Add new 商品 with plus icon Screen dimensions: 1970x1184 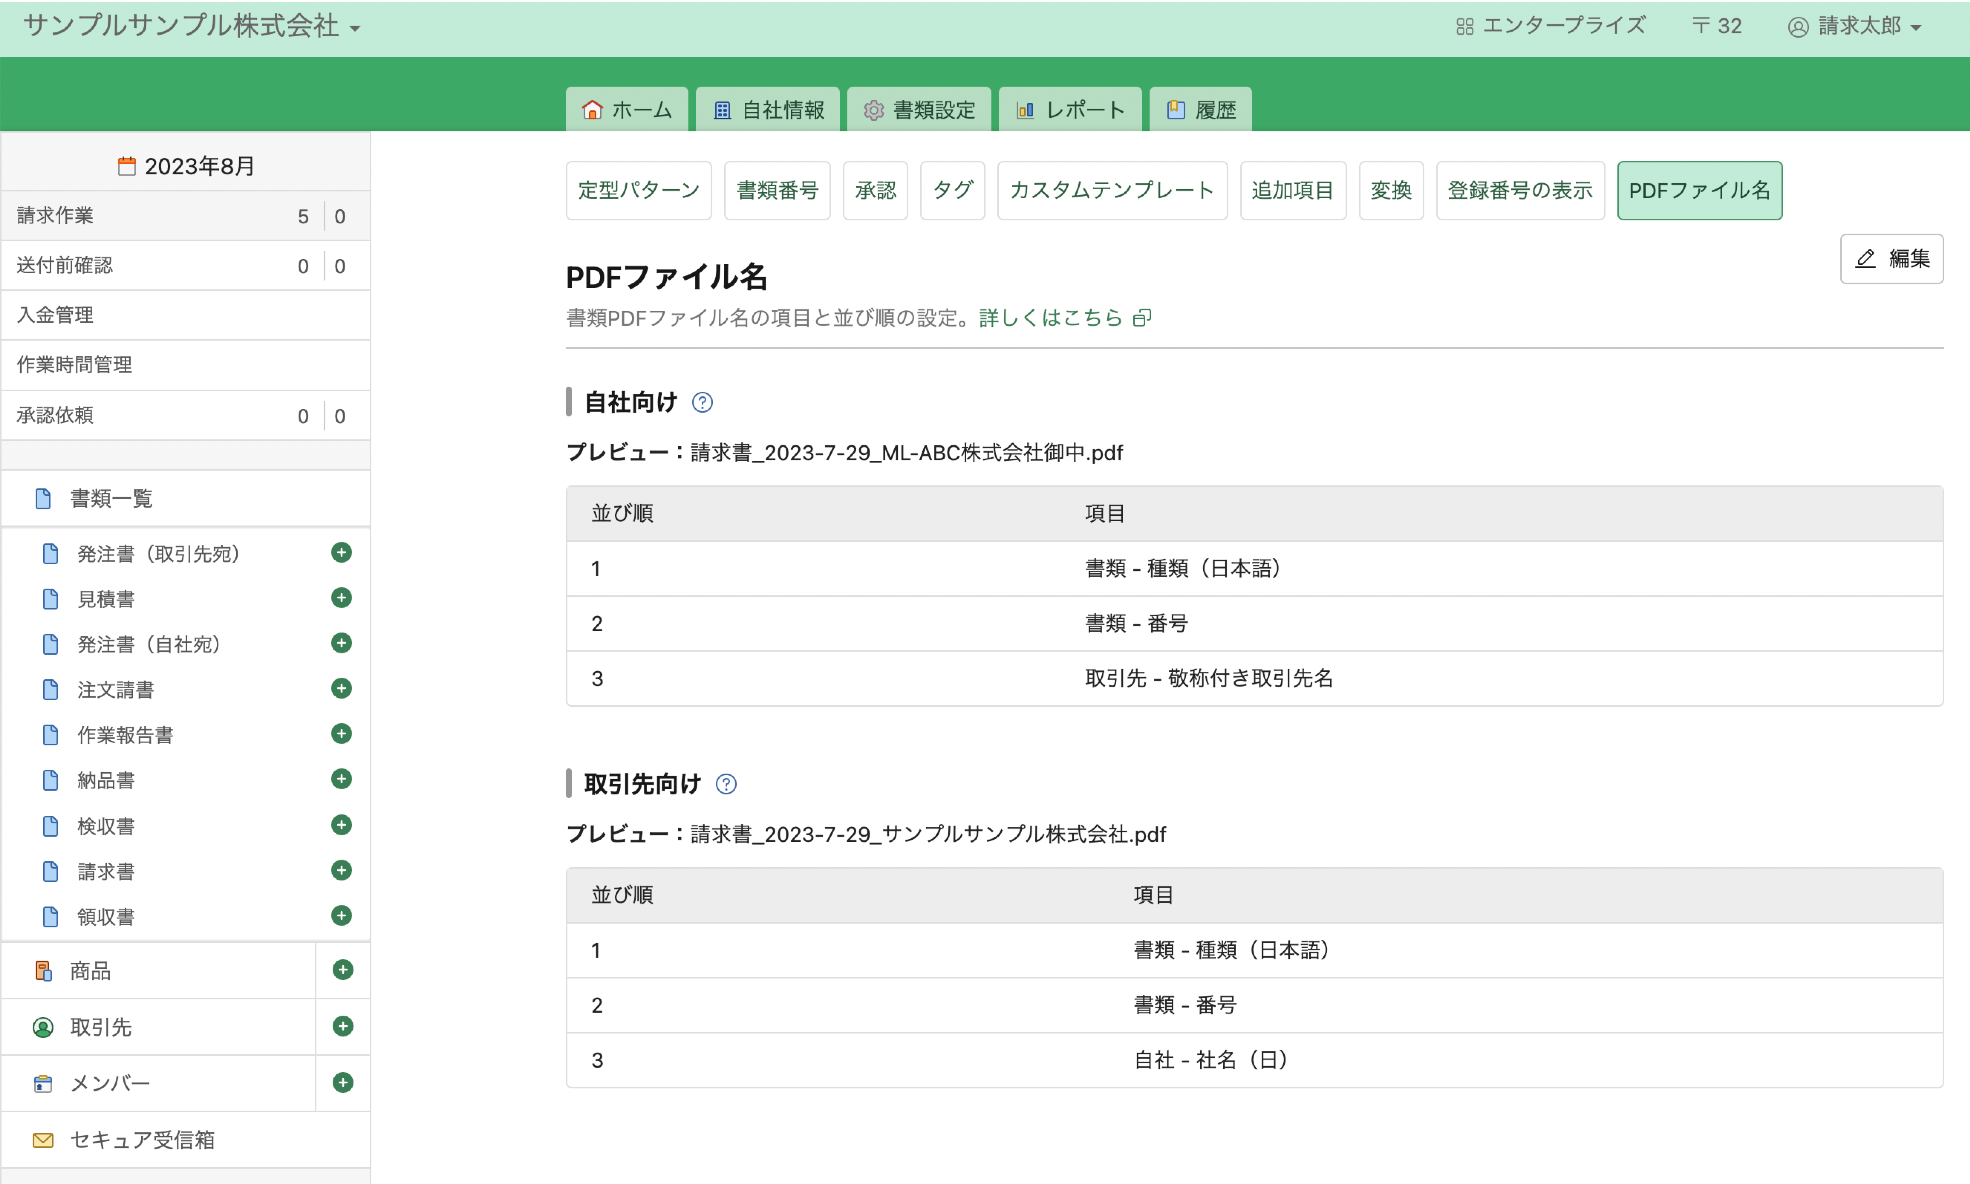click(342, 970)
